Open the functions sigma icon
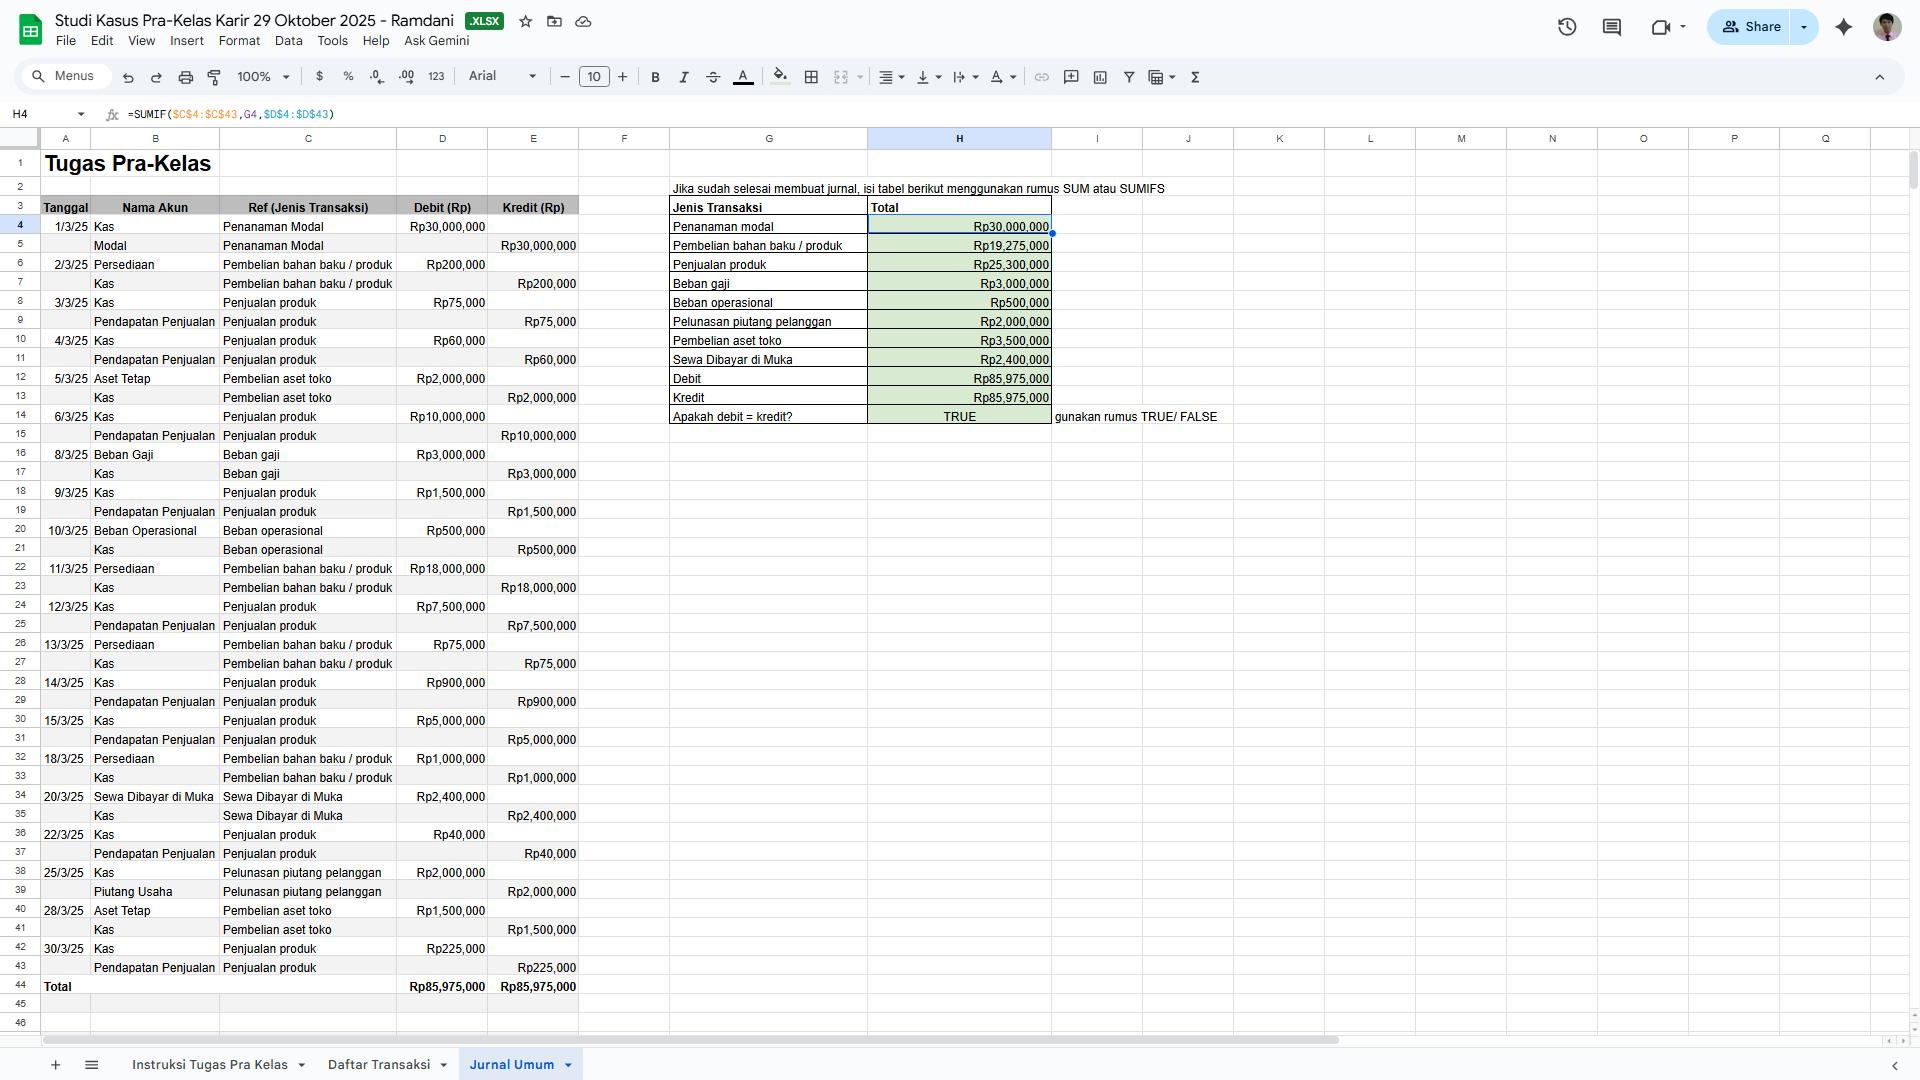The width and height of the screenshot is (1920, 1080). click(1195, 77)
